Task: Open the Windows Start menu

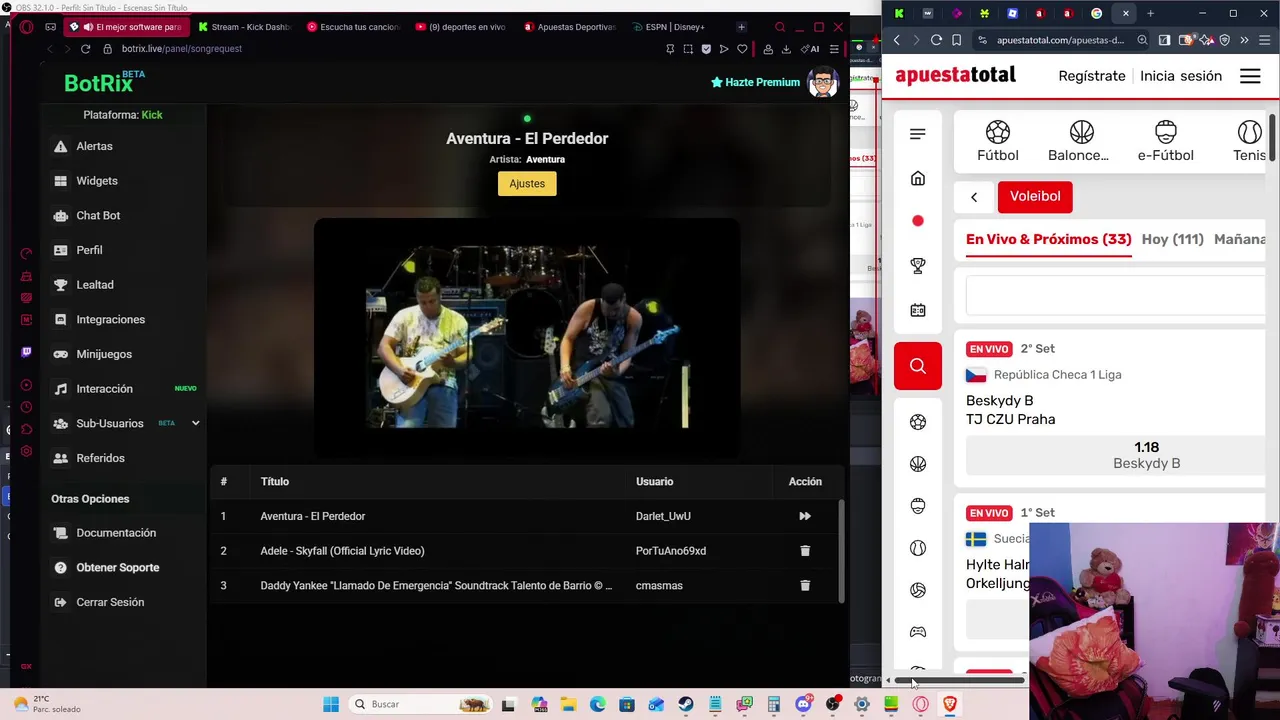Action: pos(331,704)
